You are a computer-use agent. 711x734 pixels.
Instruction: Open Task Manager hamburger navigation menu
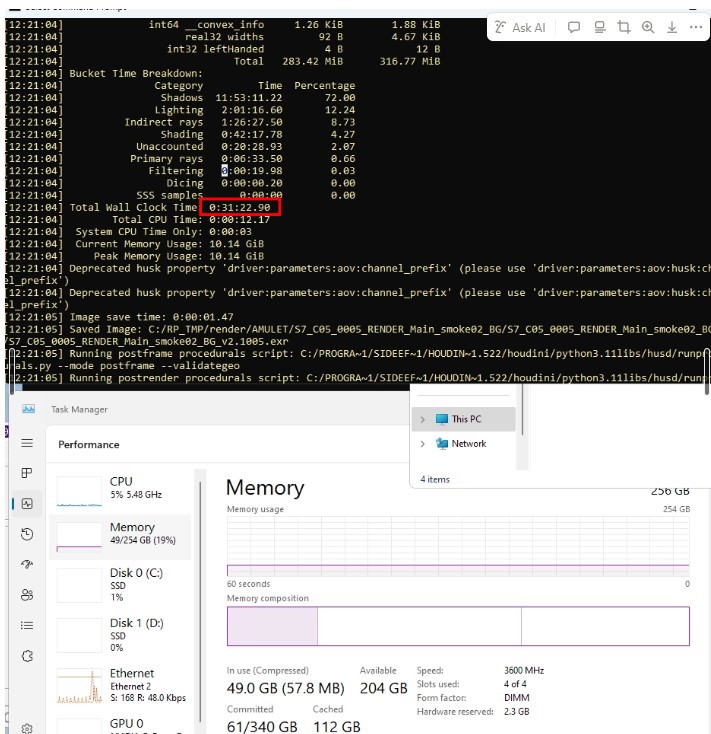(27, 443)
